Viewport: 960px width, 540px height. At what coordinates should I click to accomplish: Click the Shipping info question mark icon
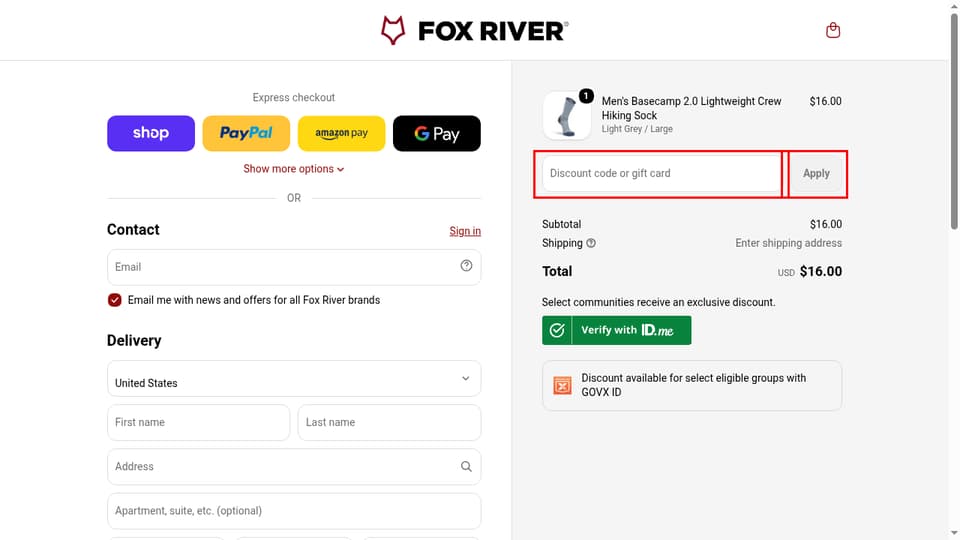pos(591,243)
